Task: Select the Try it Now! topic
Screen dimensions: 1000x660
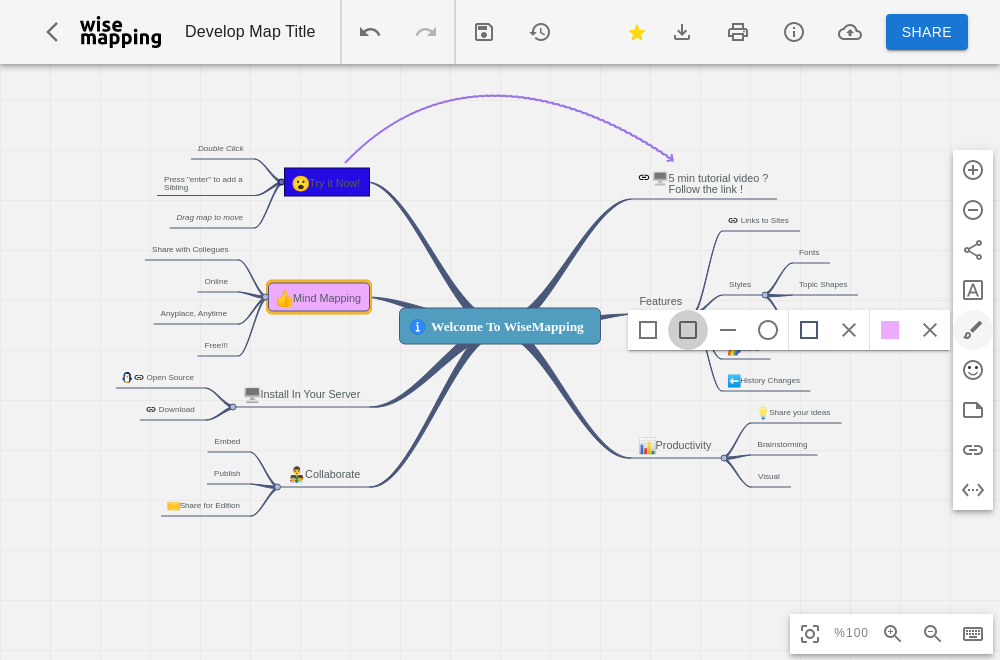Action: pos(327,182)
